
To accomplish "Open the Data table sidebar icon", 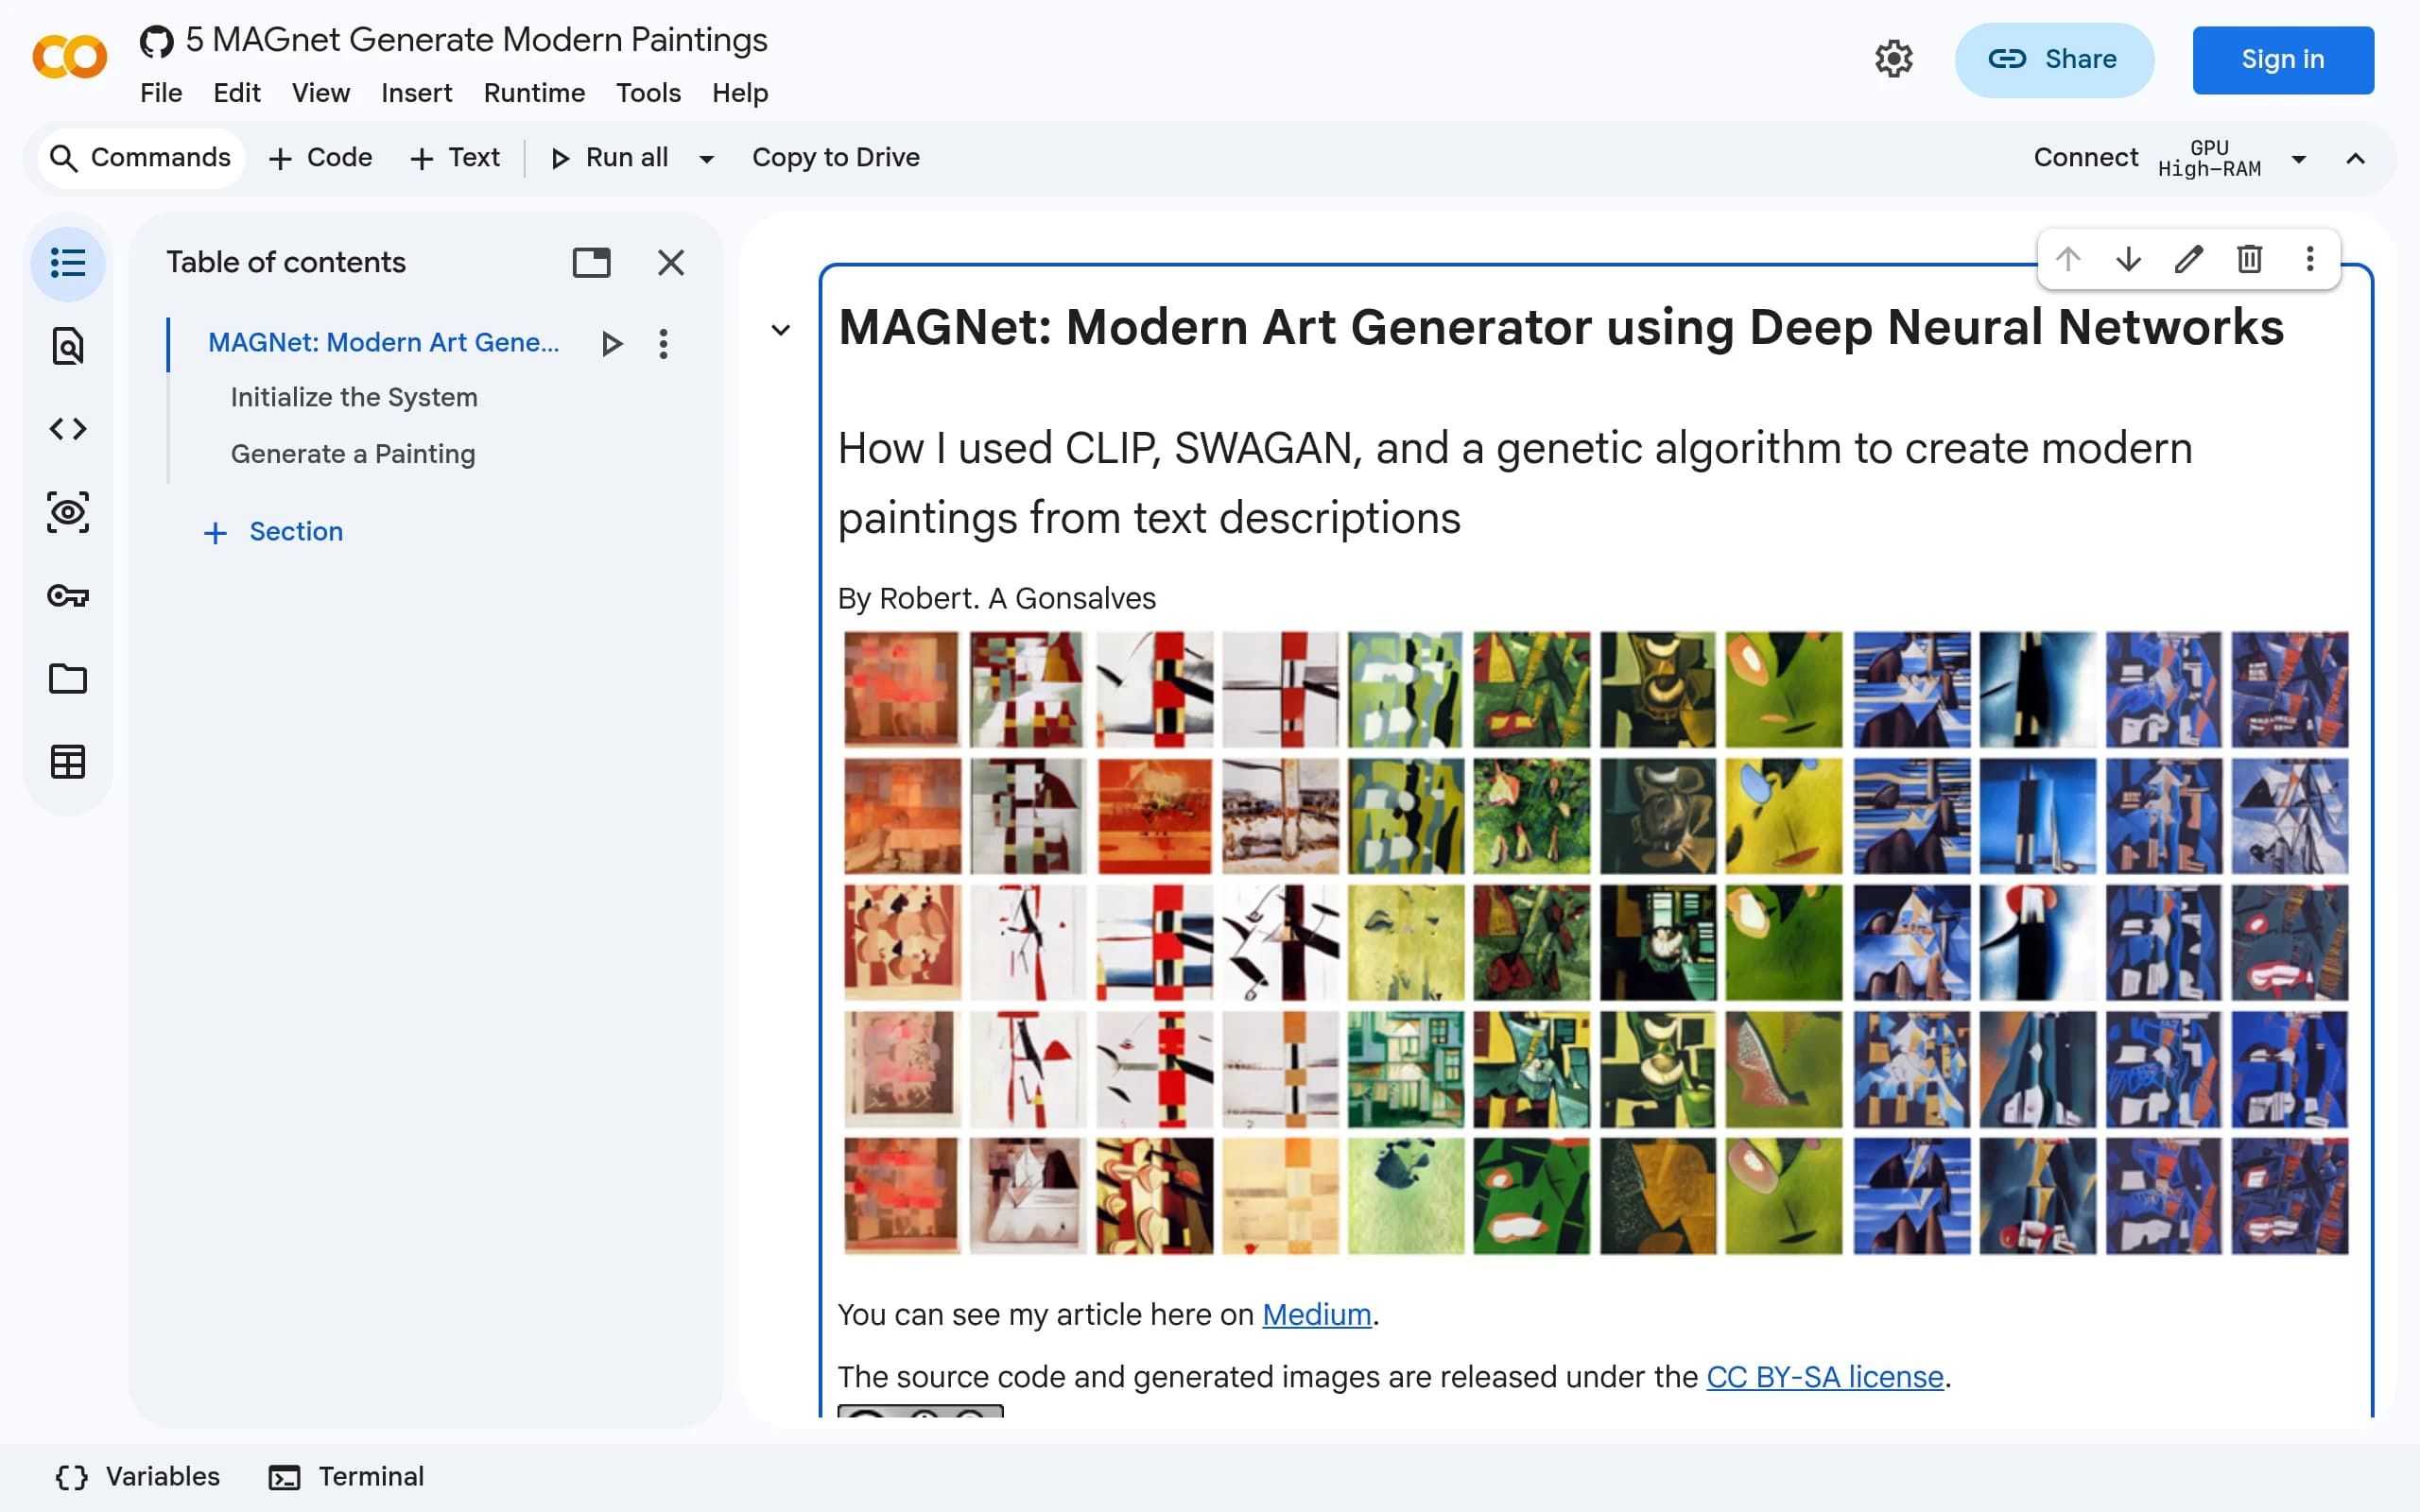I will click(x=68, y=762).
